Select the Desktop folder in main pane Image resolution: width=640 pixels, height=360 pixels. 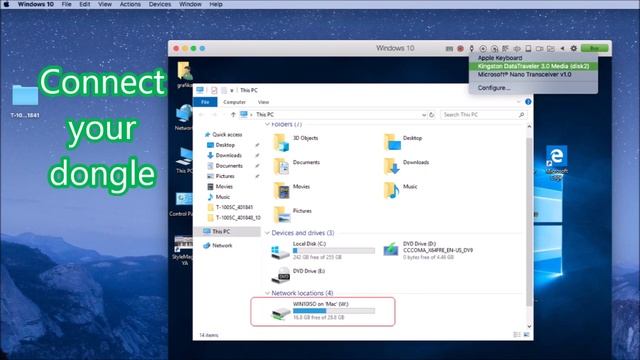[403, 142]
